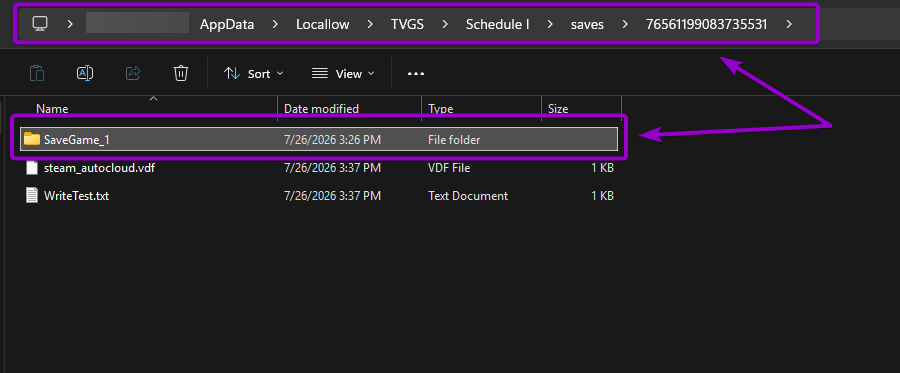The image size is (900, 373).
Task: Select the WriteTest.txt file name
Action: click(76, 196)
